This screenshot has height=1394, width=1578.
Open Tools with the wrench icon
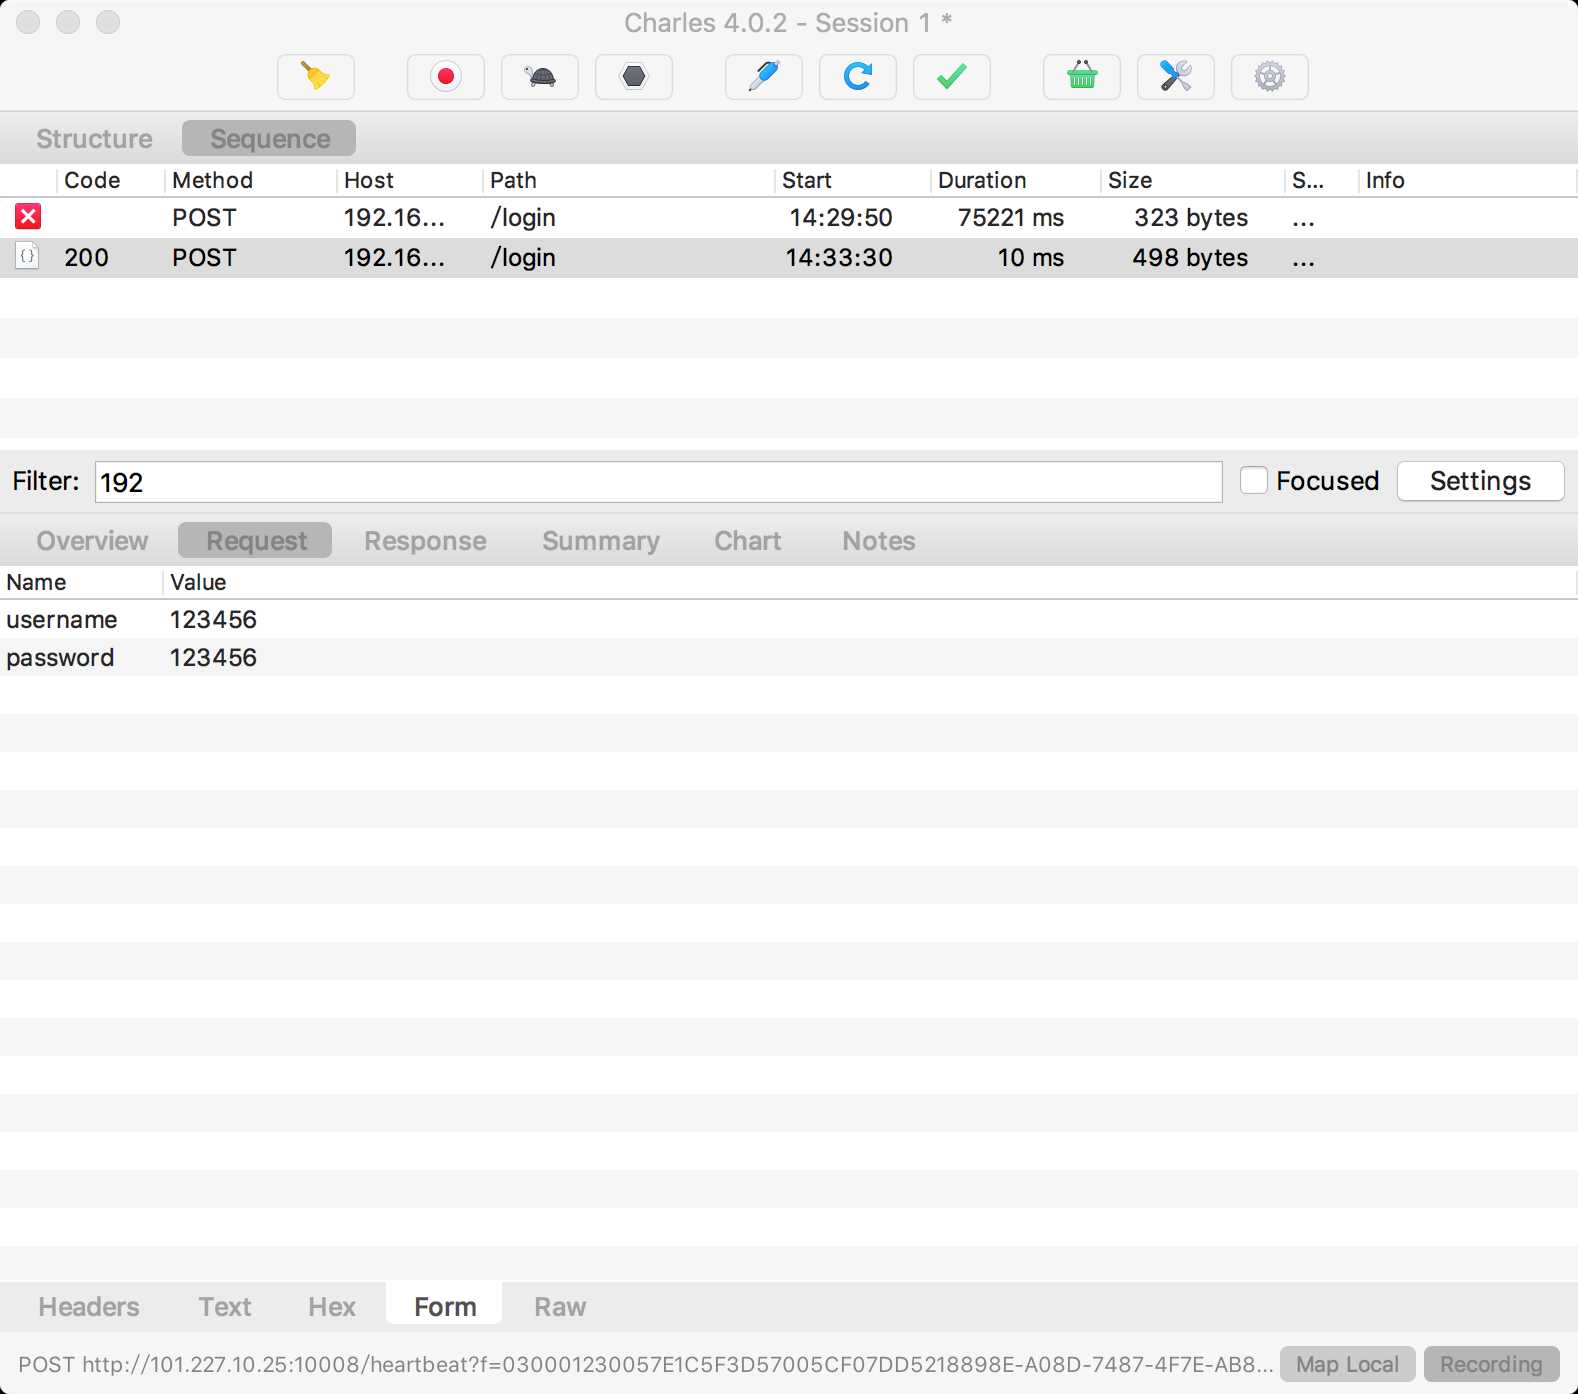[1176, 77]
